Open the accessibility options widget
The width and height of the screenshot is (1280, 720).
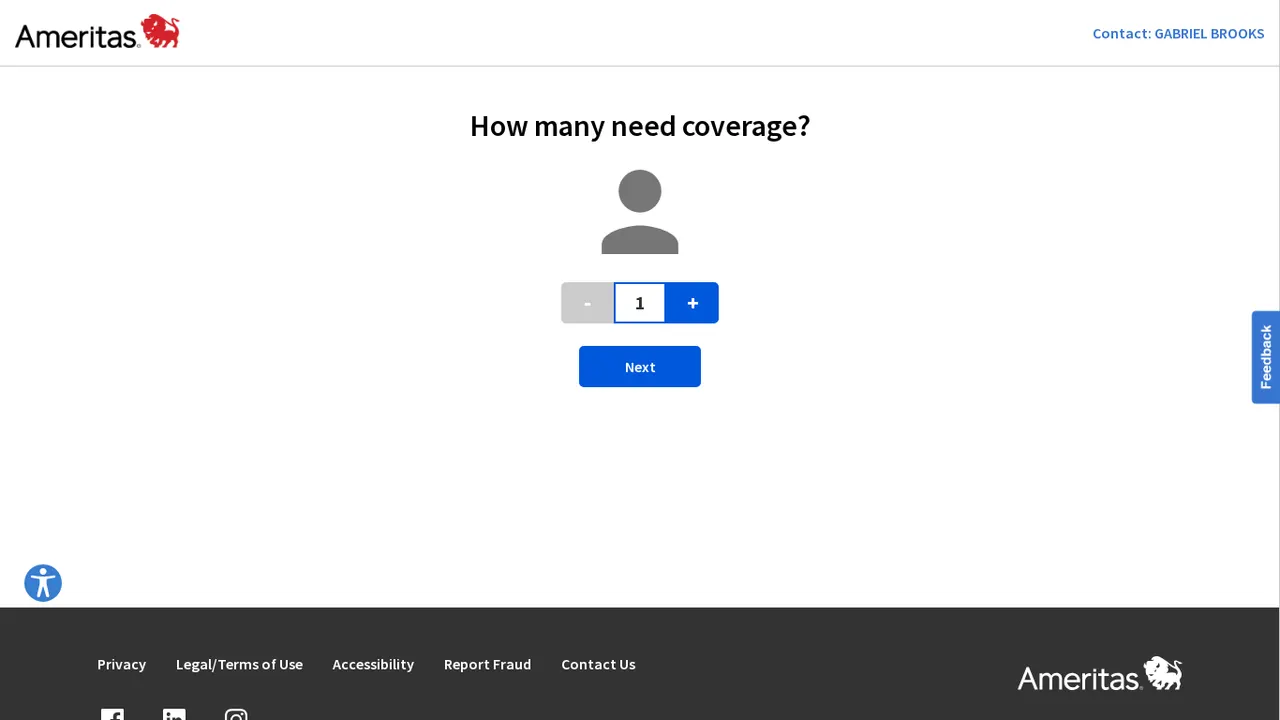tap(43, 583)
